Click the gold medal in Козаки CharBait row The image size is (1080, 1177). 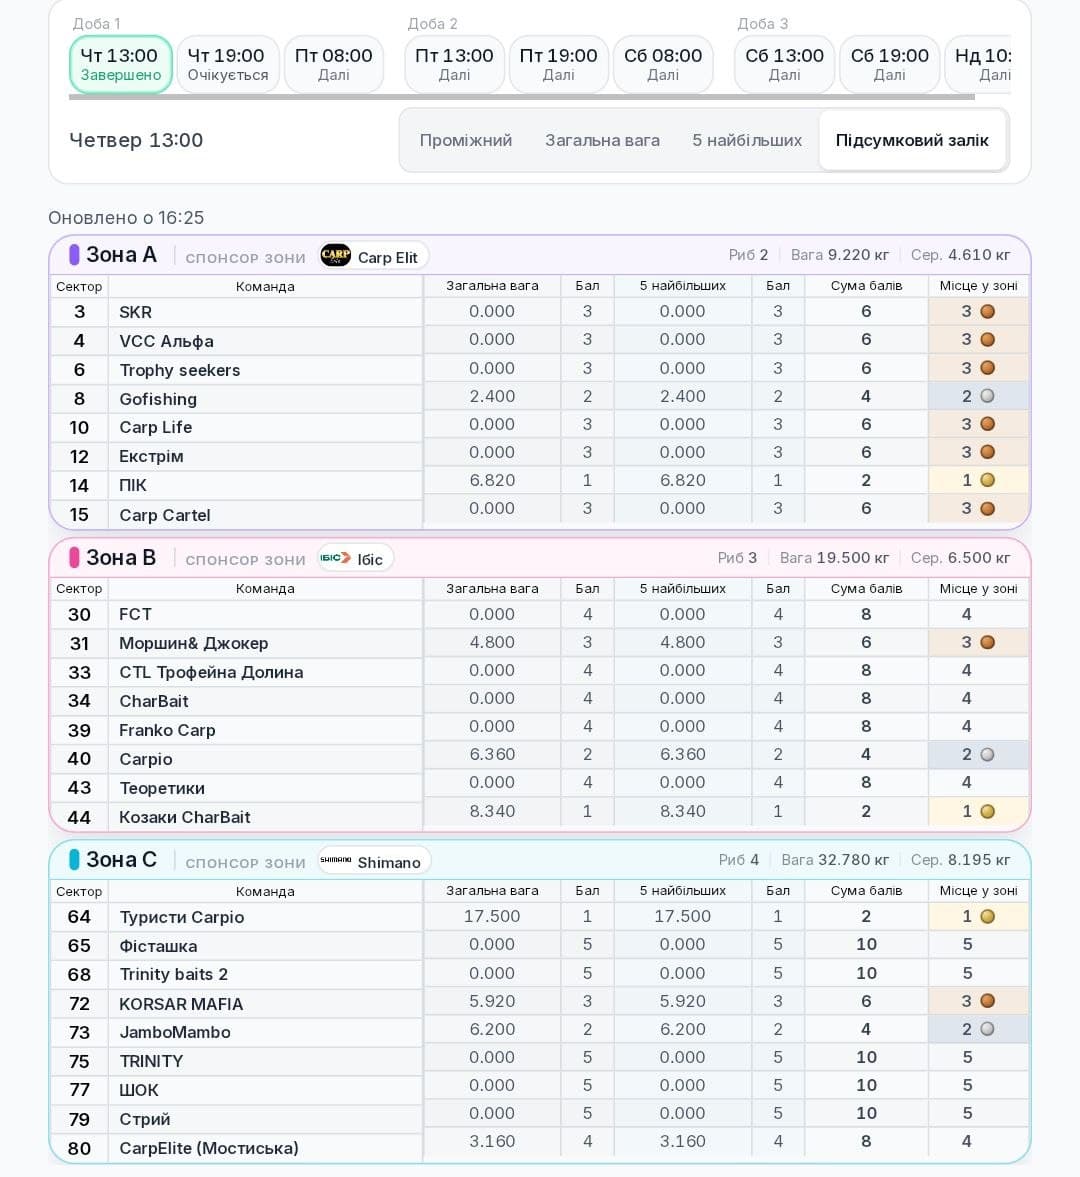click(x=988, y=811)
